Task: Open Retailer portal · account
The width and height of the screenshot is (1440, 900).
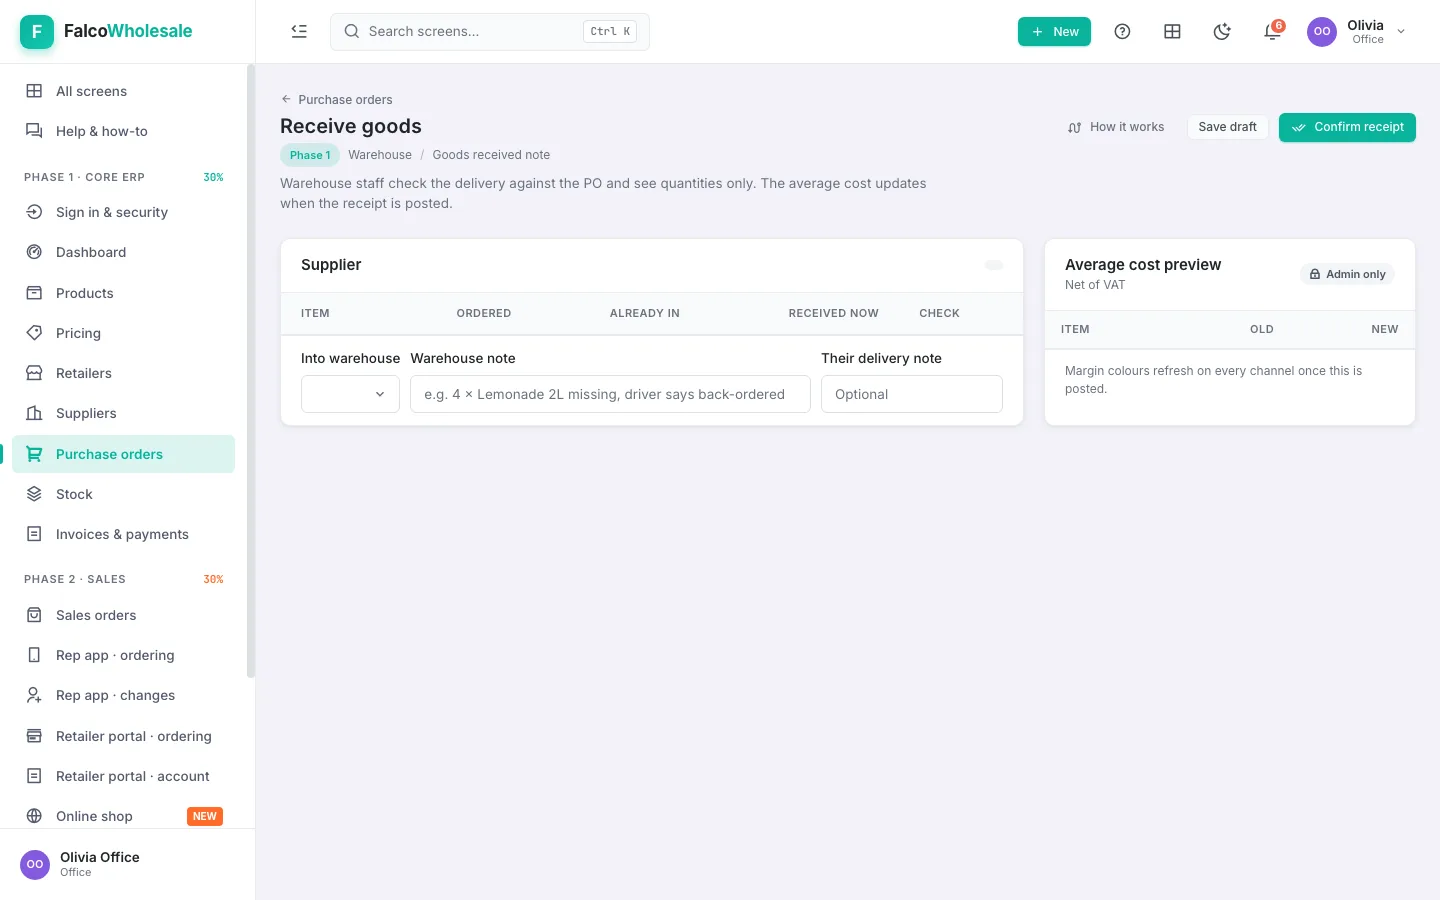Action: click(123, 776)
